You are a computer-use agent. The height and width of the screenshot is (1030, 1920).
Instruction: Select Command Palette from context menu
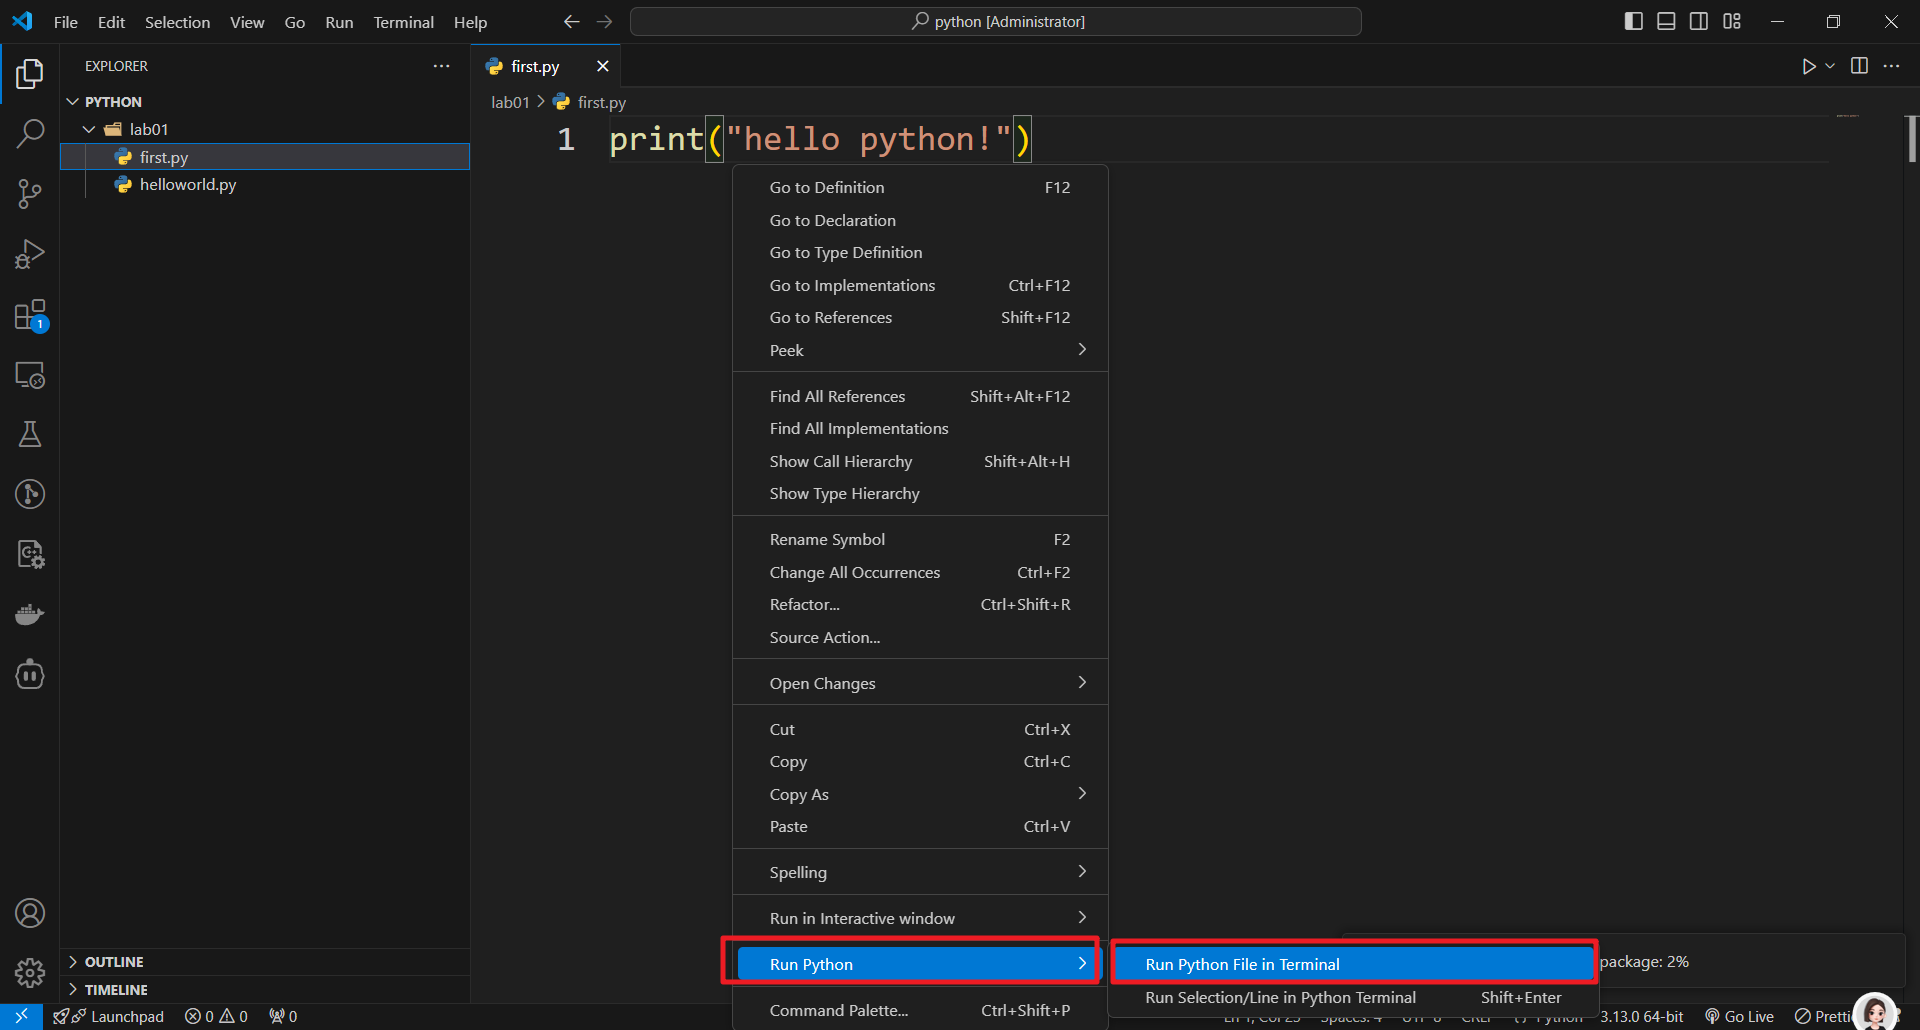point(920,1010)
